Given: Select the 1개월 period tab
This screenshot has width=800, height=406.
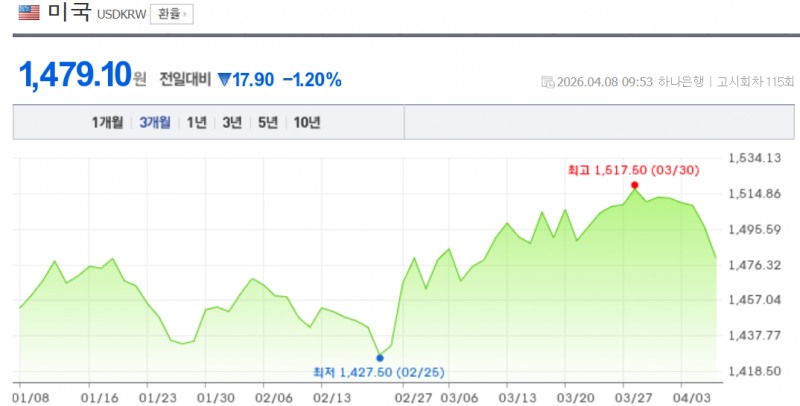Looking at the screenshot, I should [107, 122].
